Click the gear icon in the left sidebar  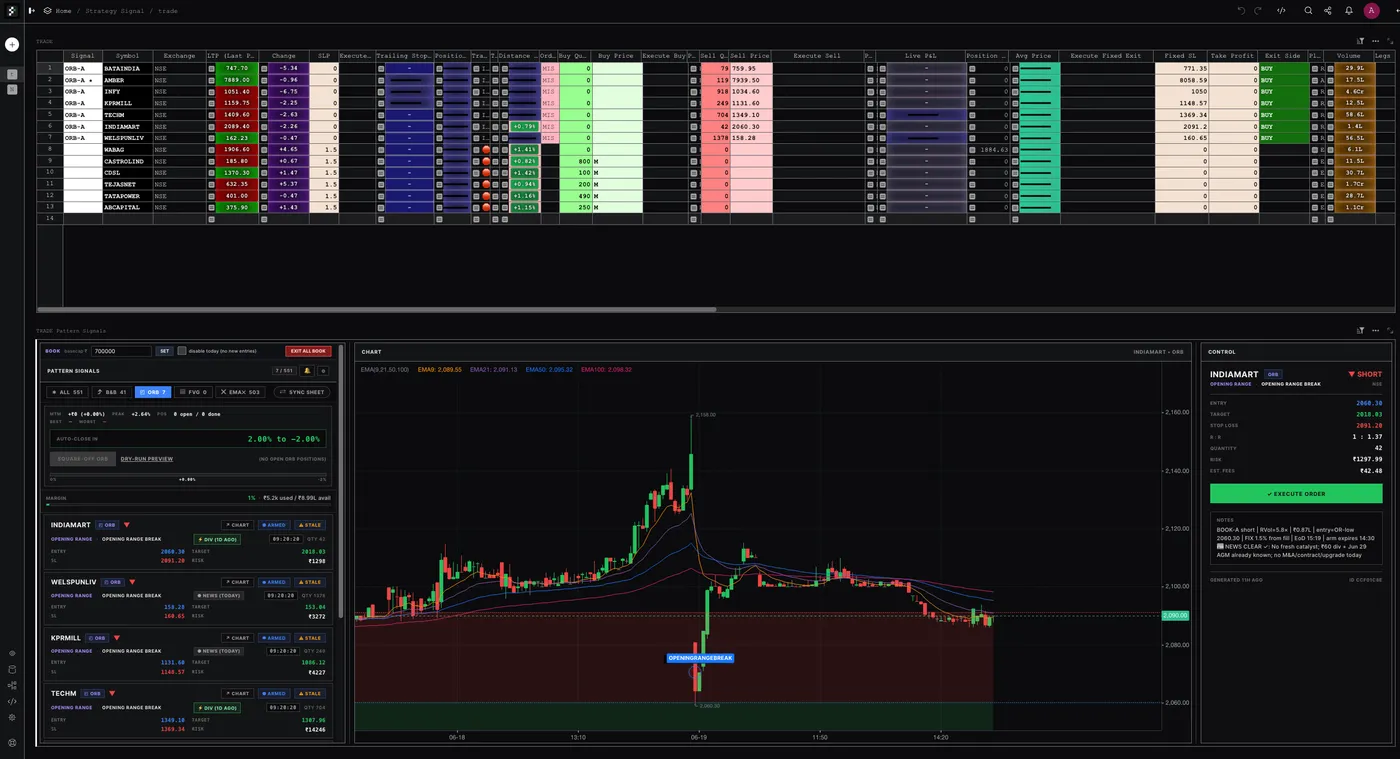pos(12,717)
